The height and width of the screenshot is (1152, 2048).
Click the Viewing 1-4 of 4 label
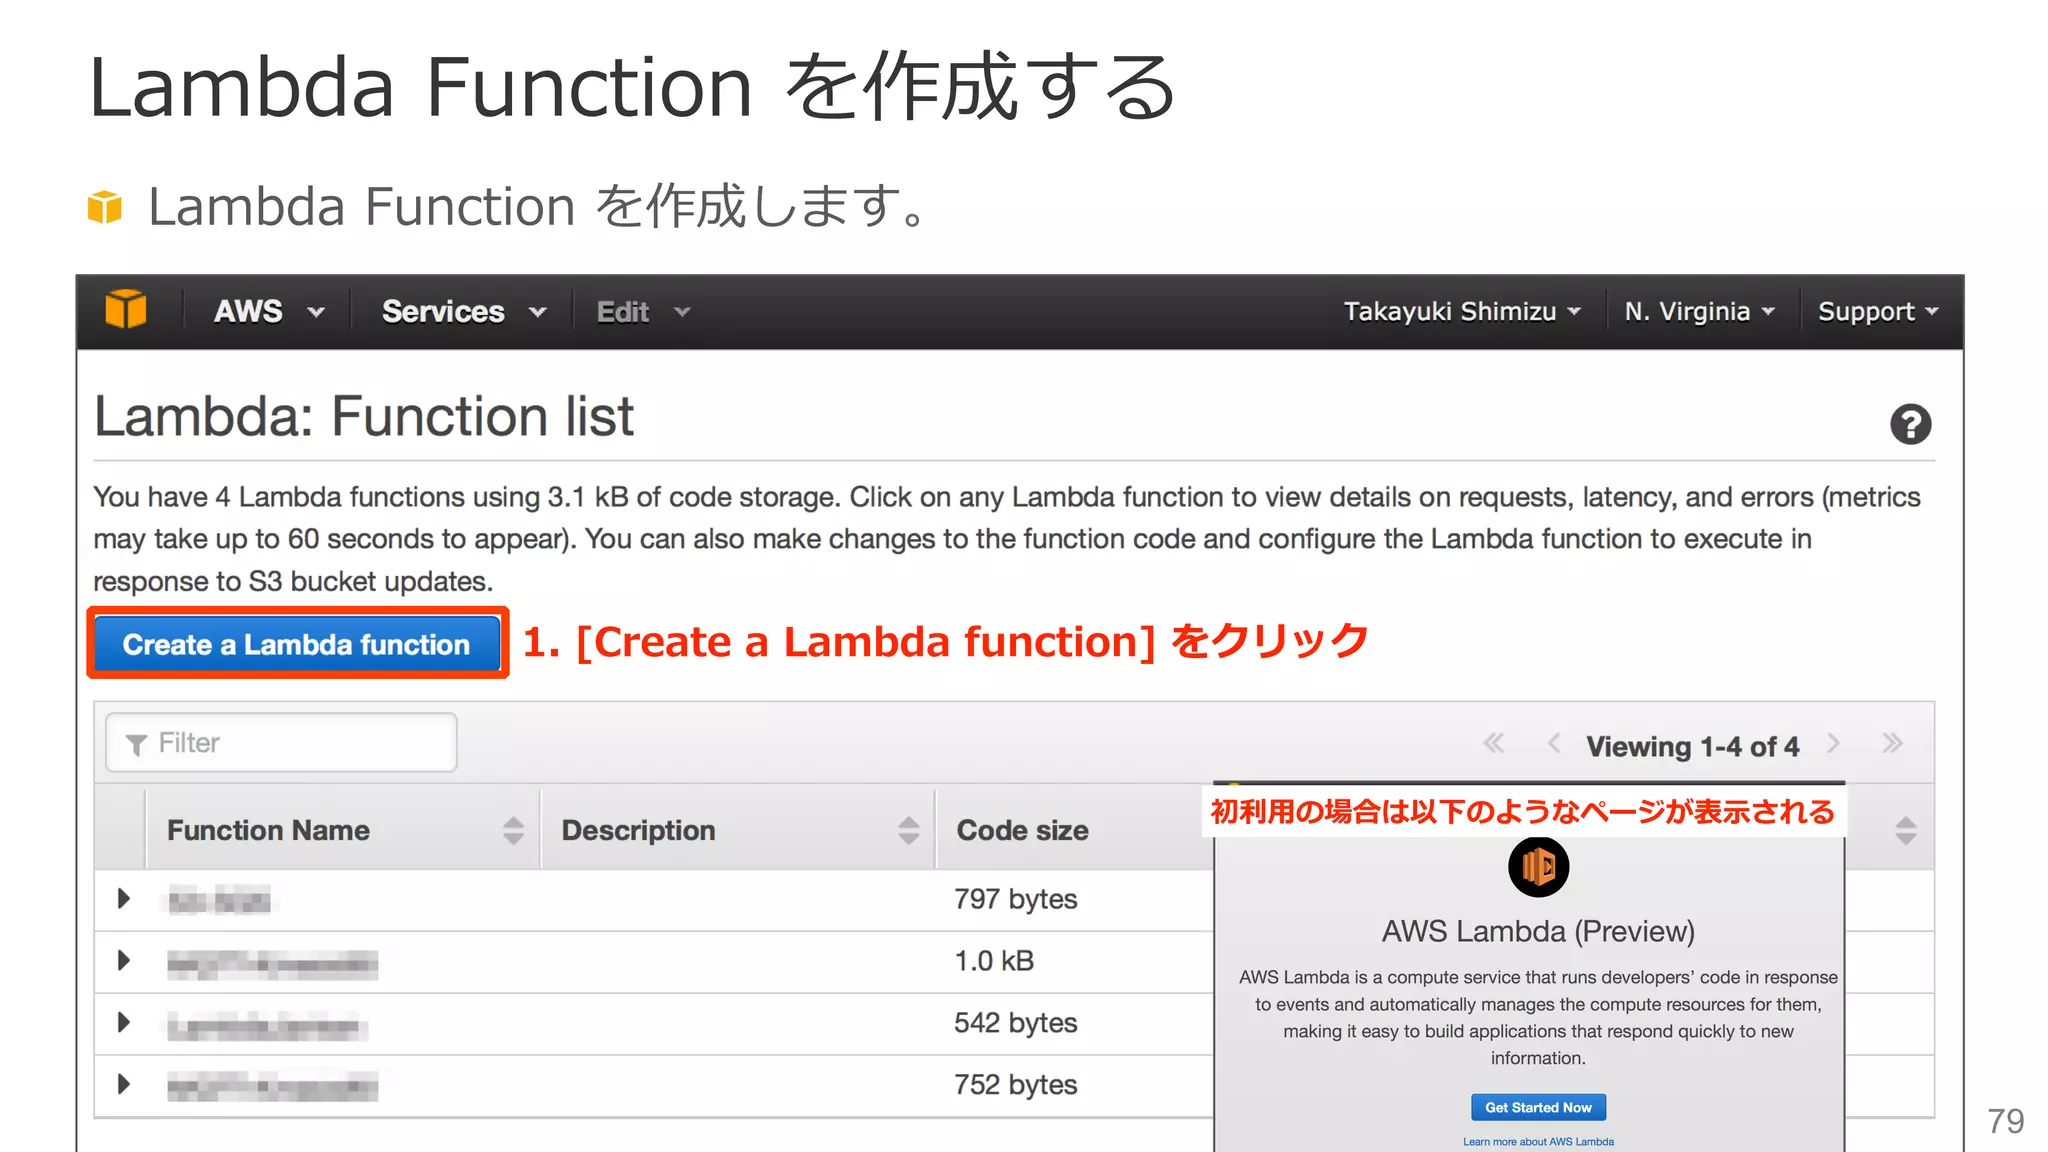point(1692,746)
